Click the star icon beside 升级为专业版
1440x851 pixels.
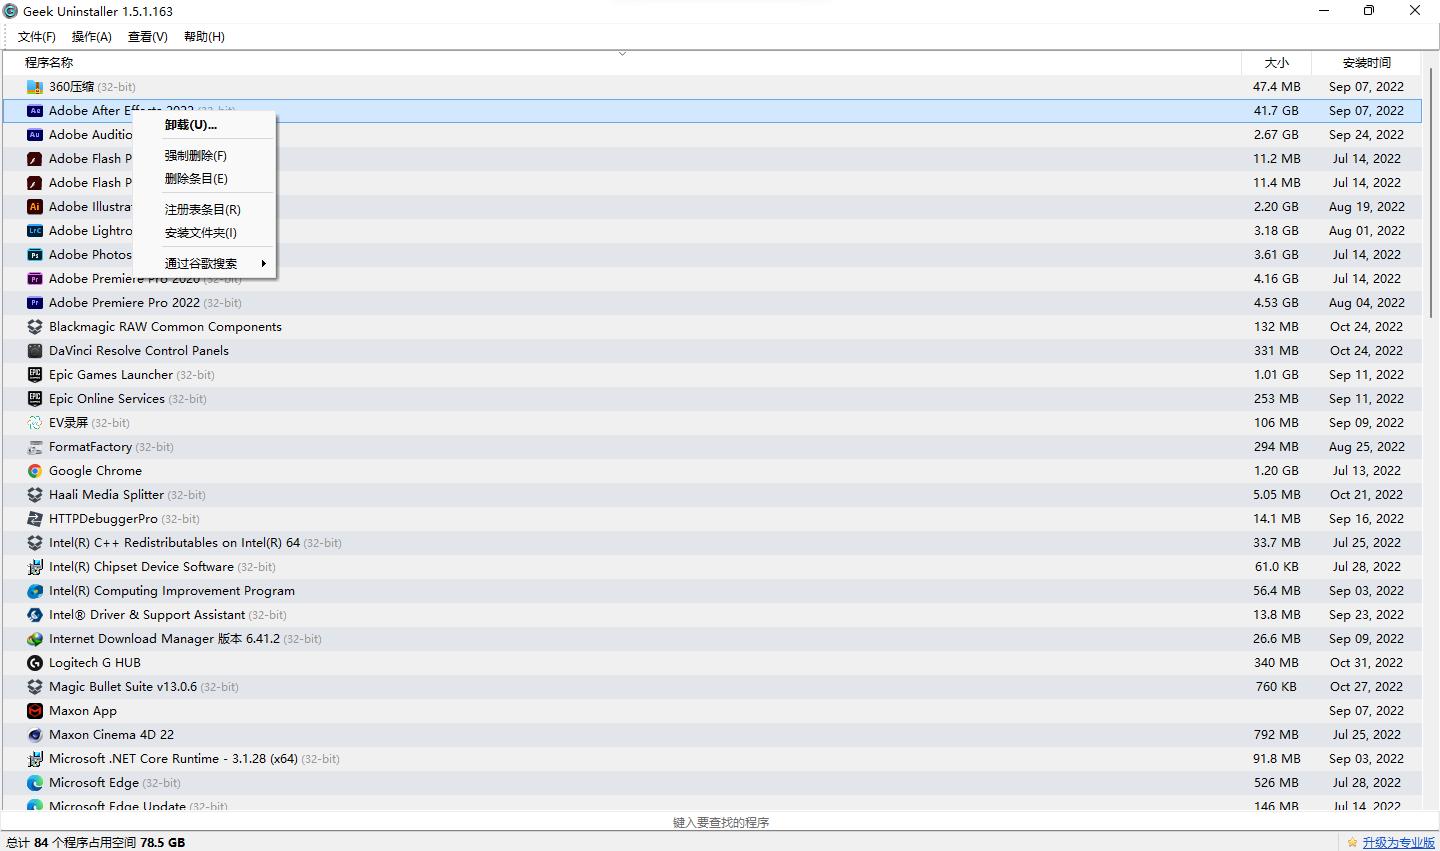1352,843
